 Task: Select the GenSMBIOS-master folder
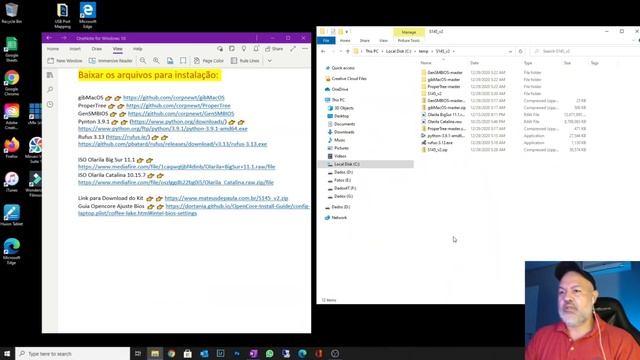point(444,73)
